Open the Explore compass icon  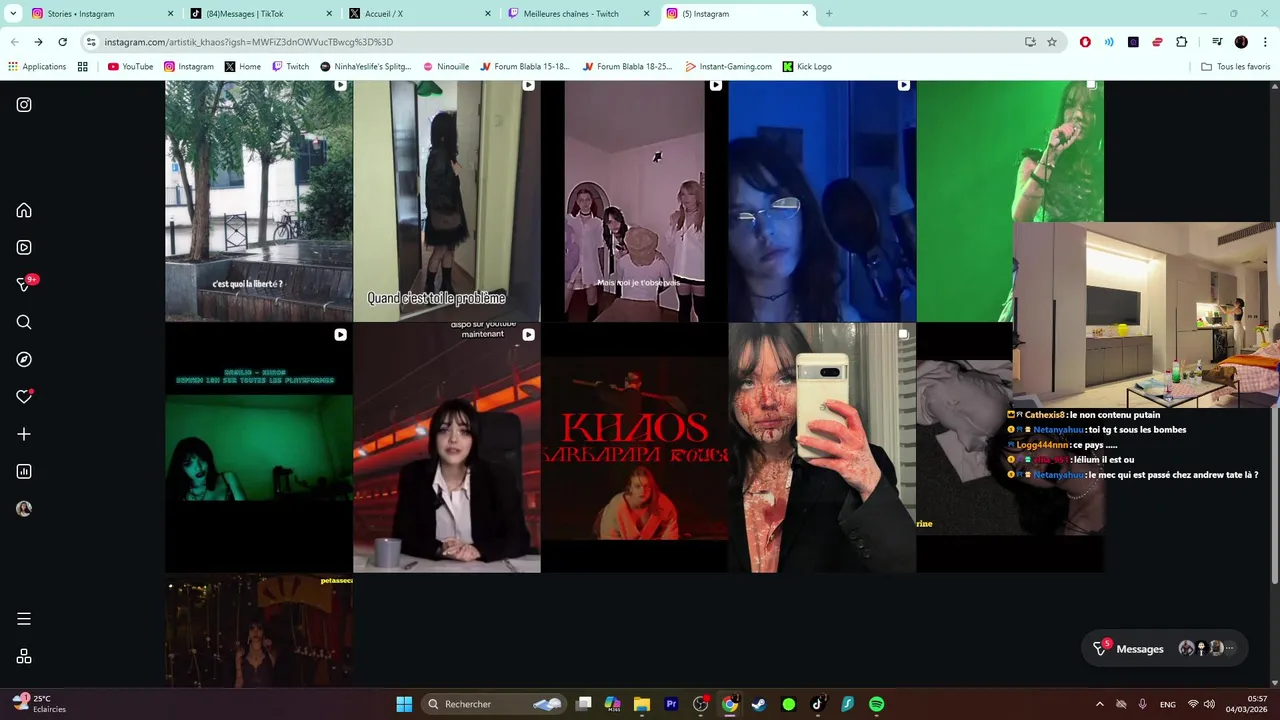pos(24,359)
